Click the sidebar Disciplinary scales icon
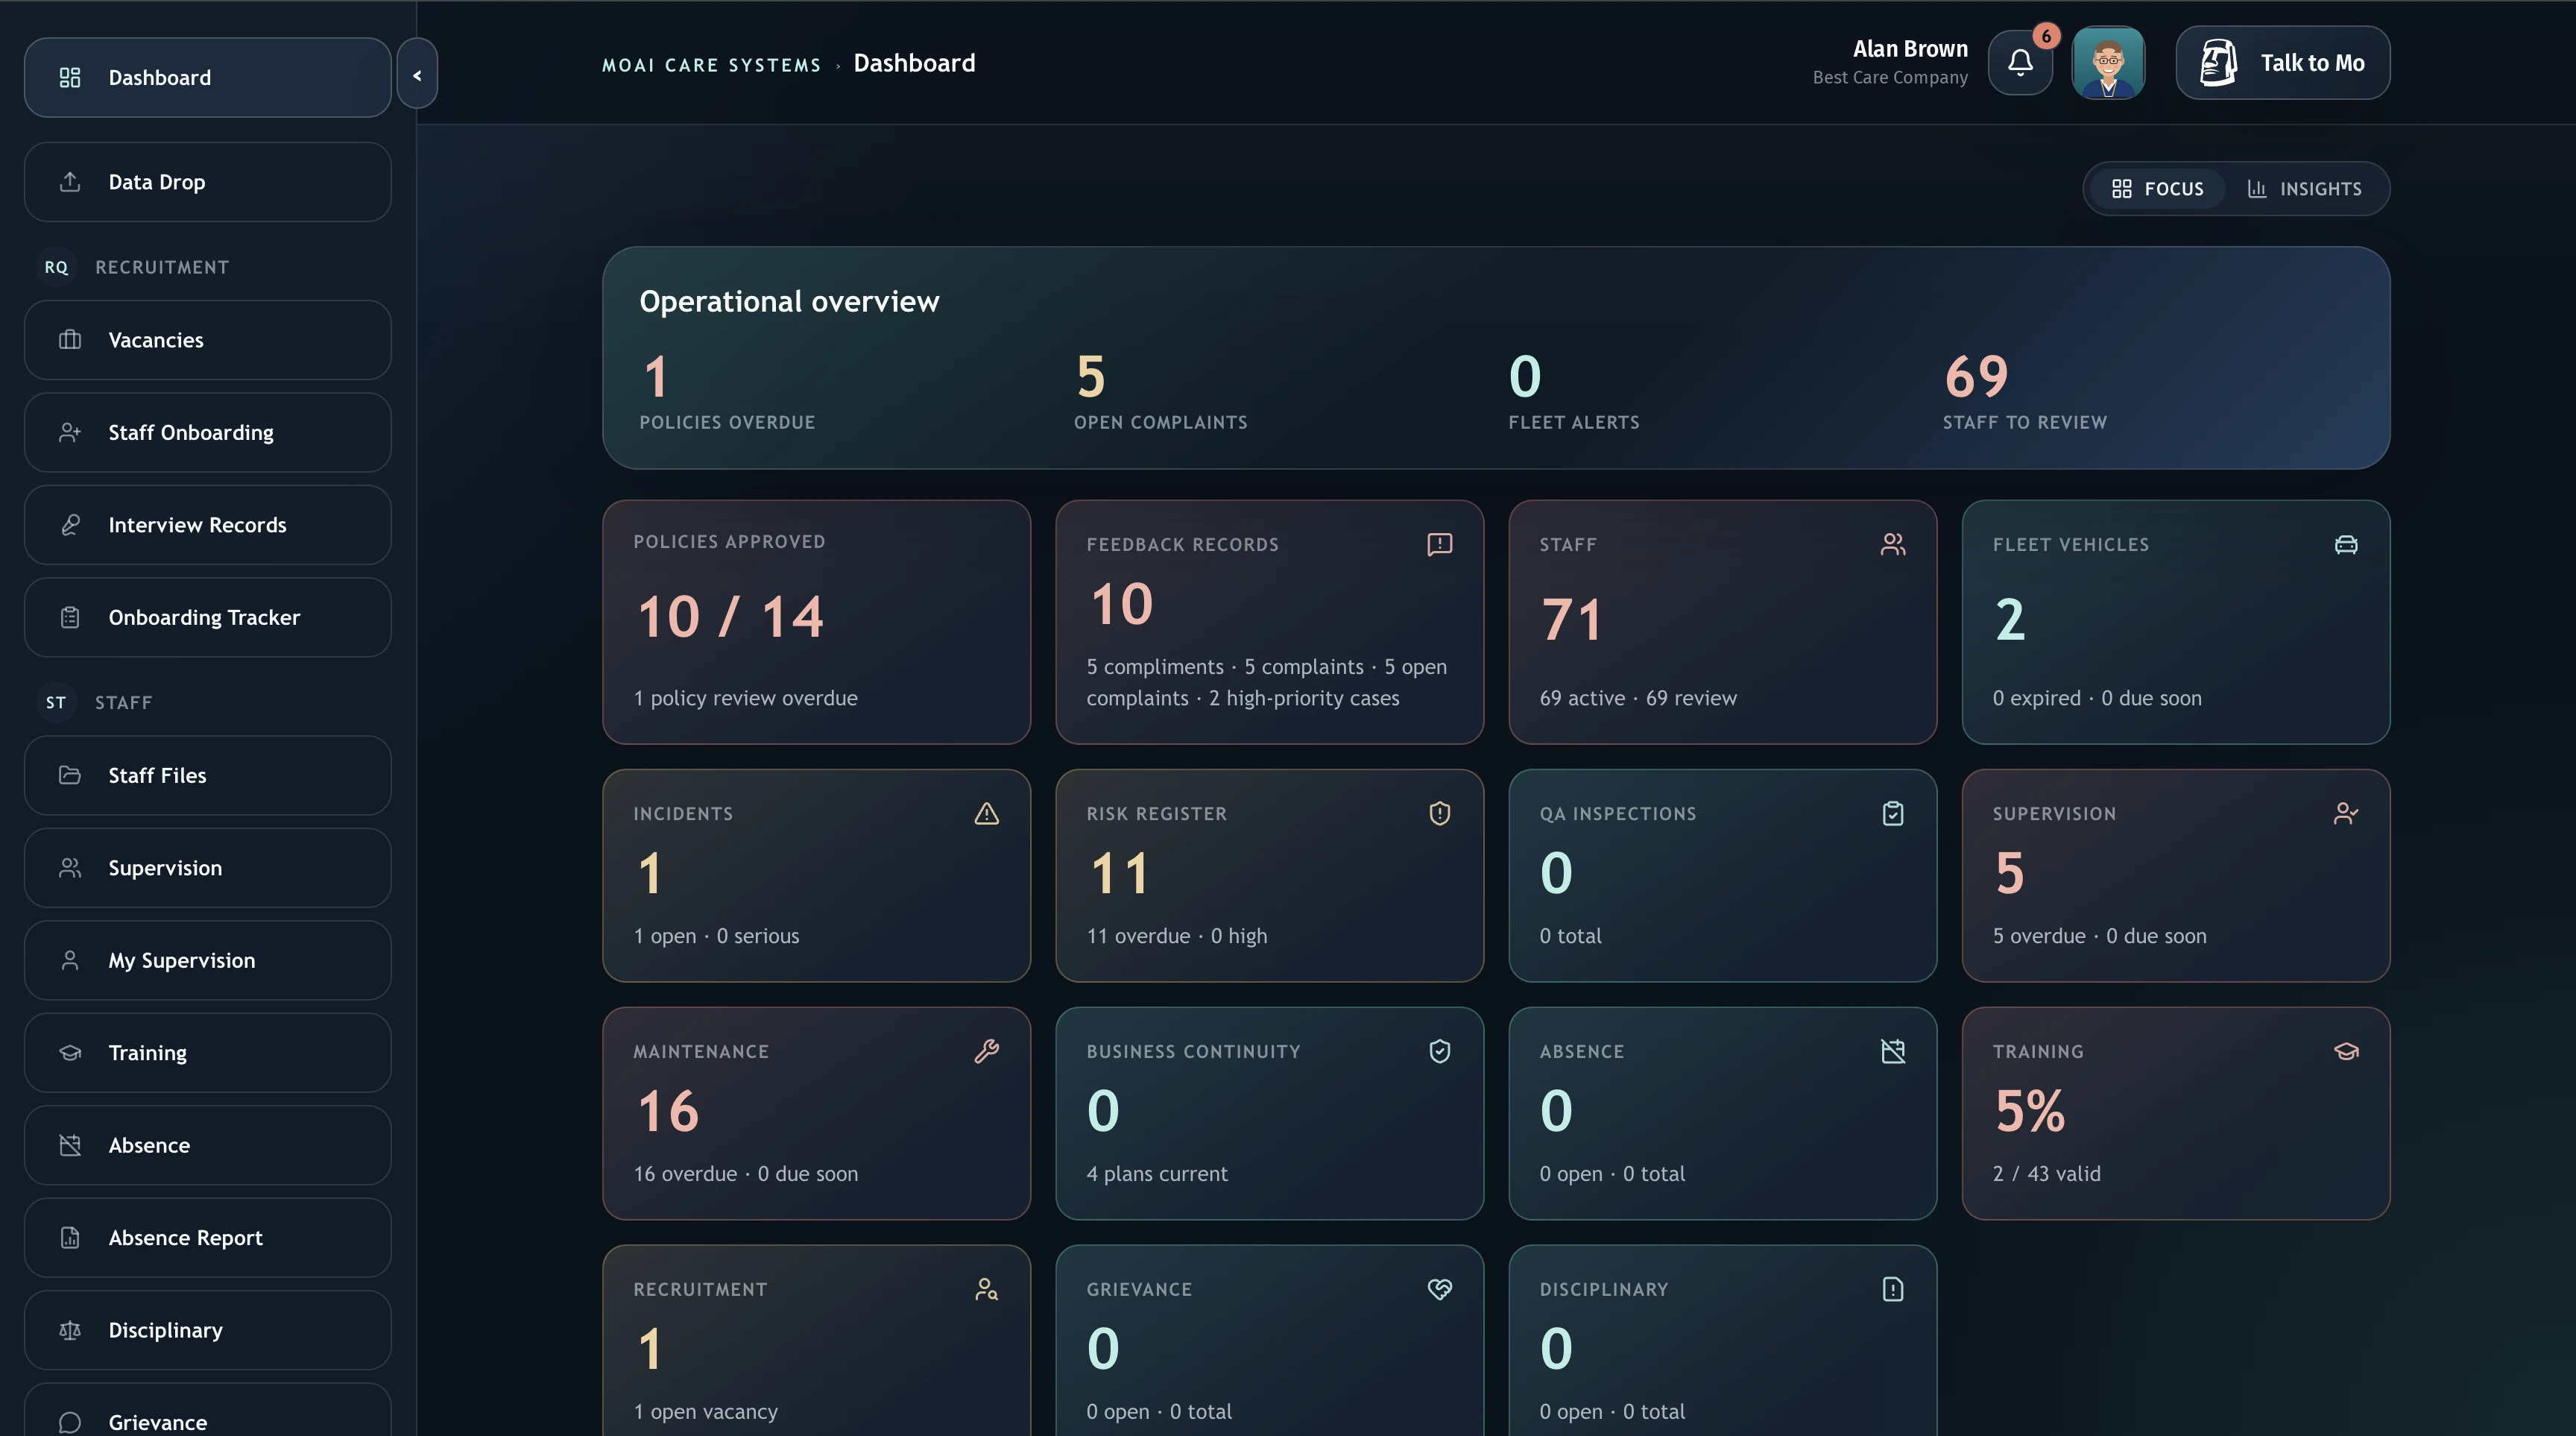 click(70, 1330)
